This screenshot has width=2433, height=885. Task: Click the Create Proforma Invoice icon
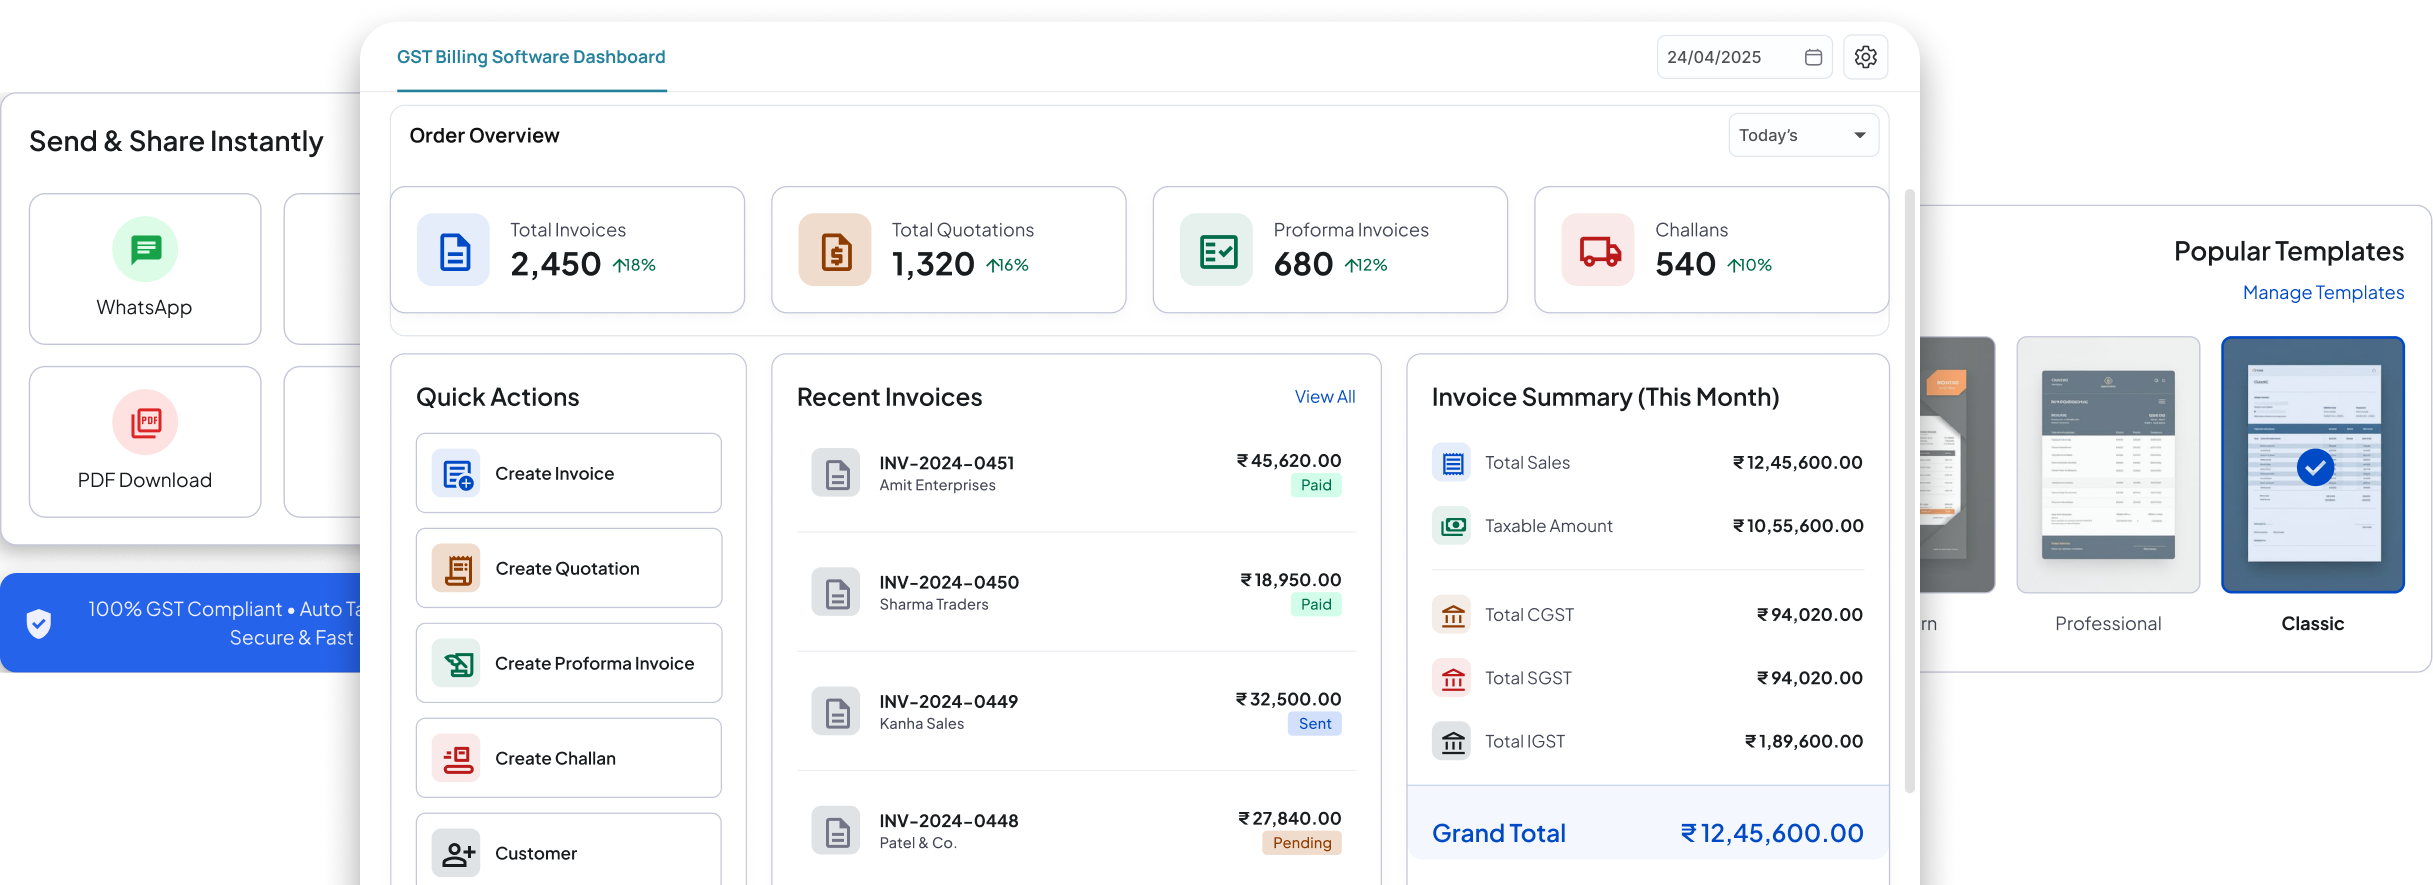click(x=457, y=663)
